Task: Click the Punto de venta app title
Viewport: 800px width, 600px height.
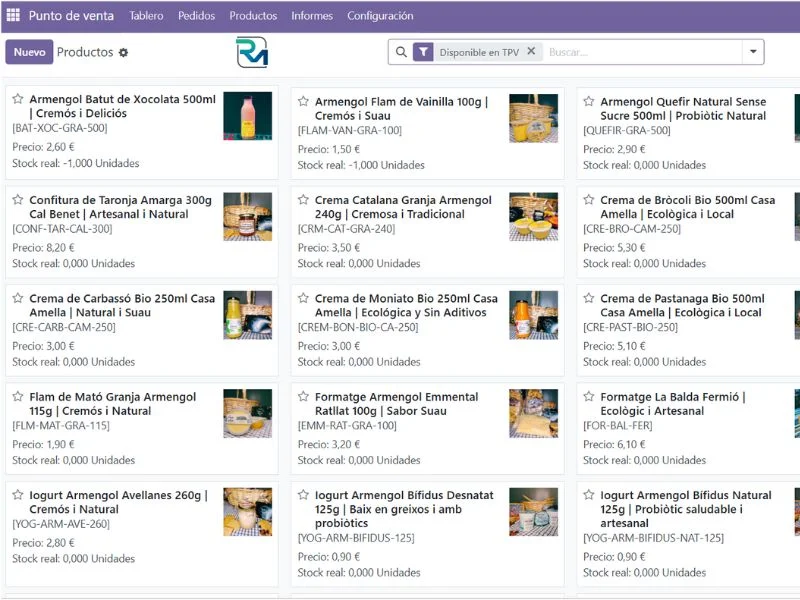Action: tap(71, 16)
